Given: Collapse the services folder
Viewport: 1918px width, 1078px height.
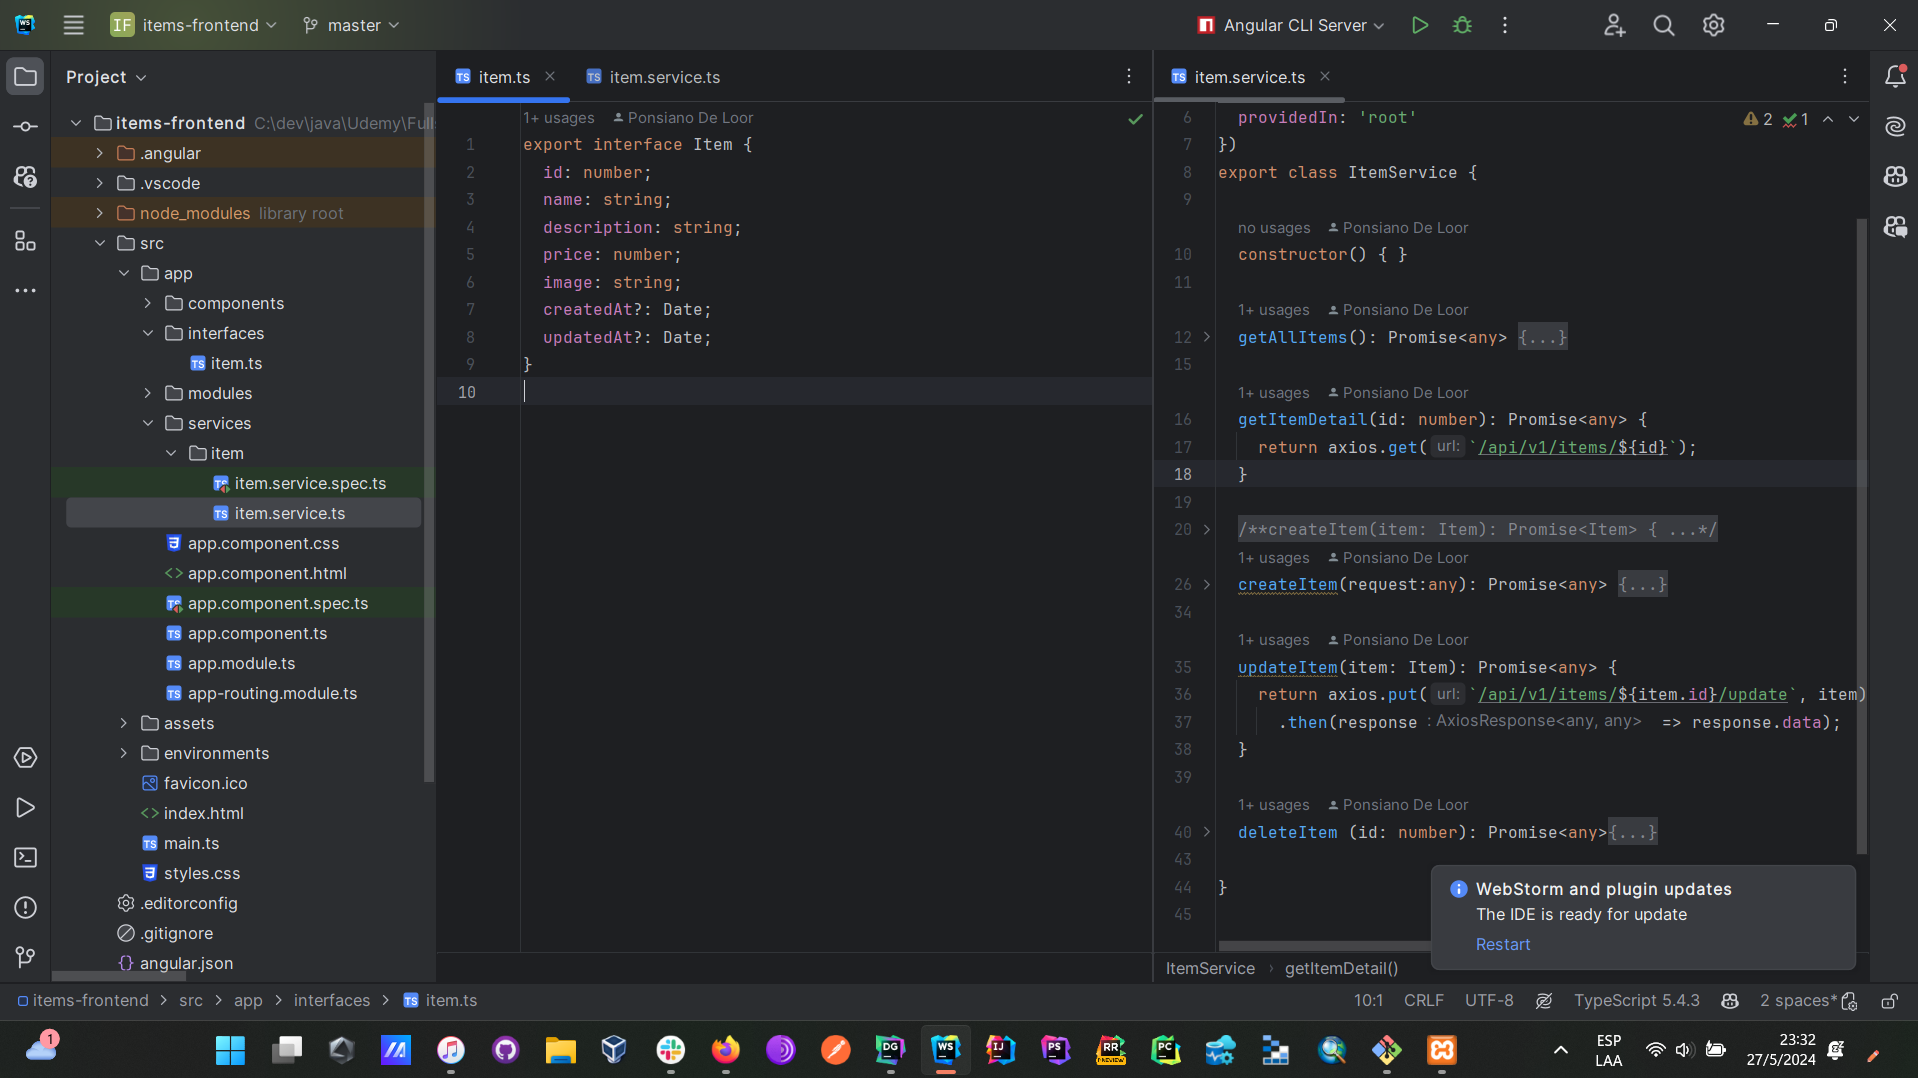Looking at the screenshot, I should coord(148,423).
